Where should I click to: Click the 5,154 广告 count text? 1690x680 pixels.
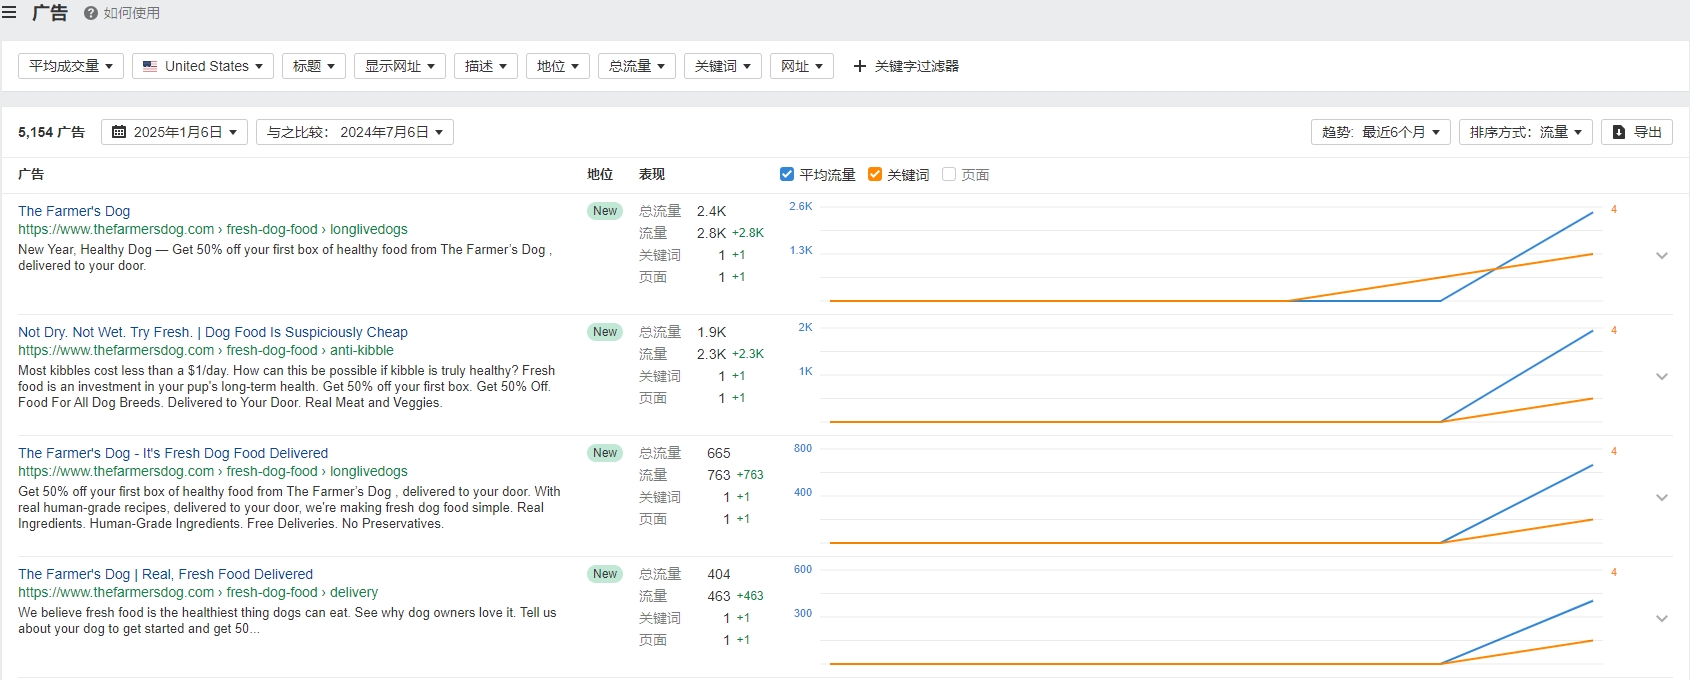(51, 132)
